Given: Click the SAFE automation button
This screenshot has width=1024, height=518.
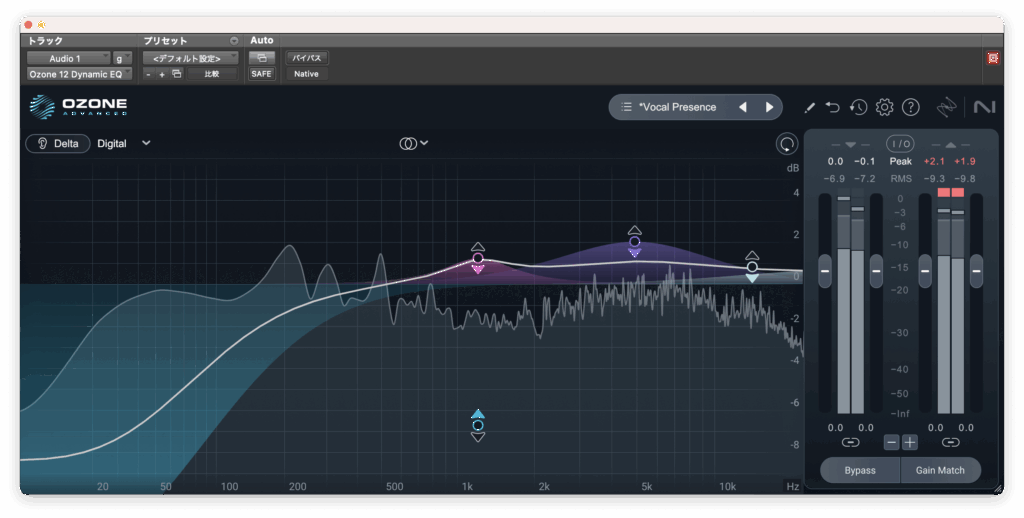Looking at the screenshot, I should 261,74.
